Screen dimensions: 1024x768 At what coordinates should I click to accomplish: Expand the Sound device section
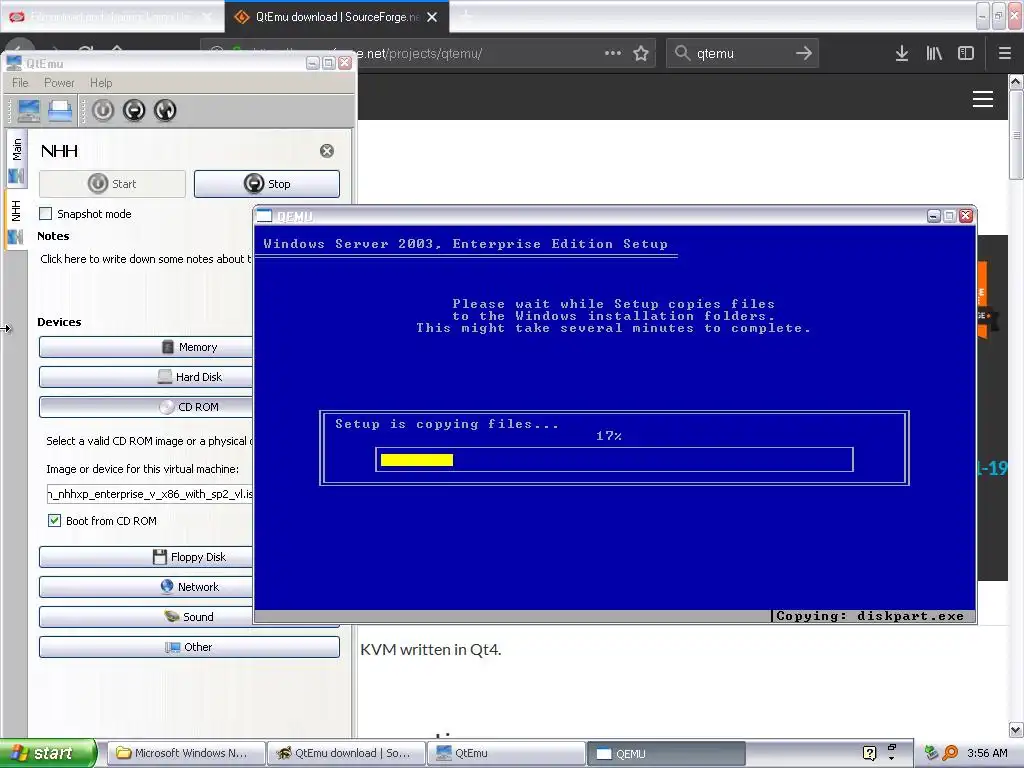point(189,617)
